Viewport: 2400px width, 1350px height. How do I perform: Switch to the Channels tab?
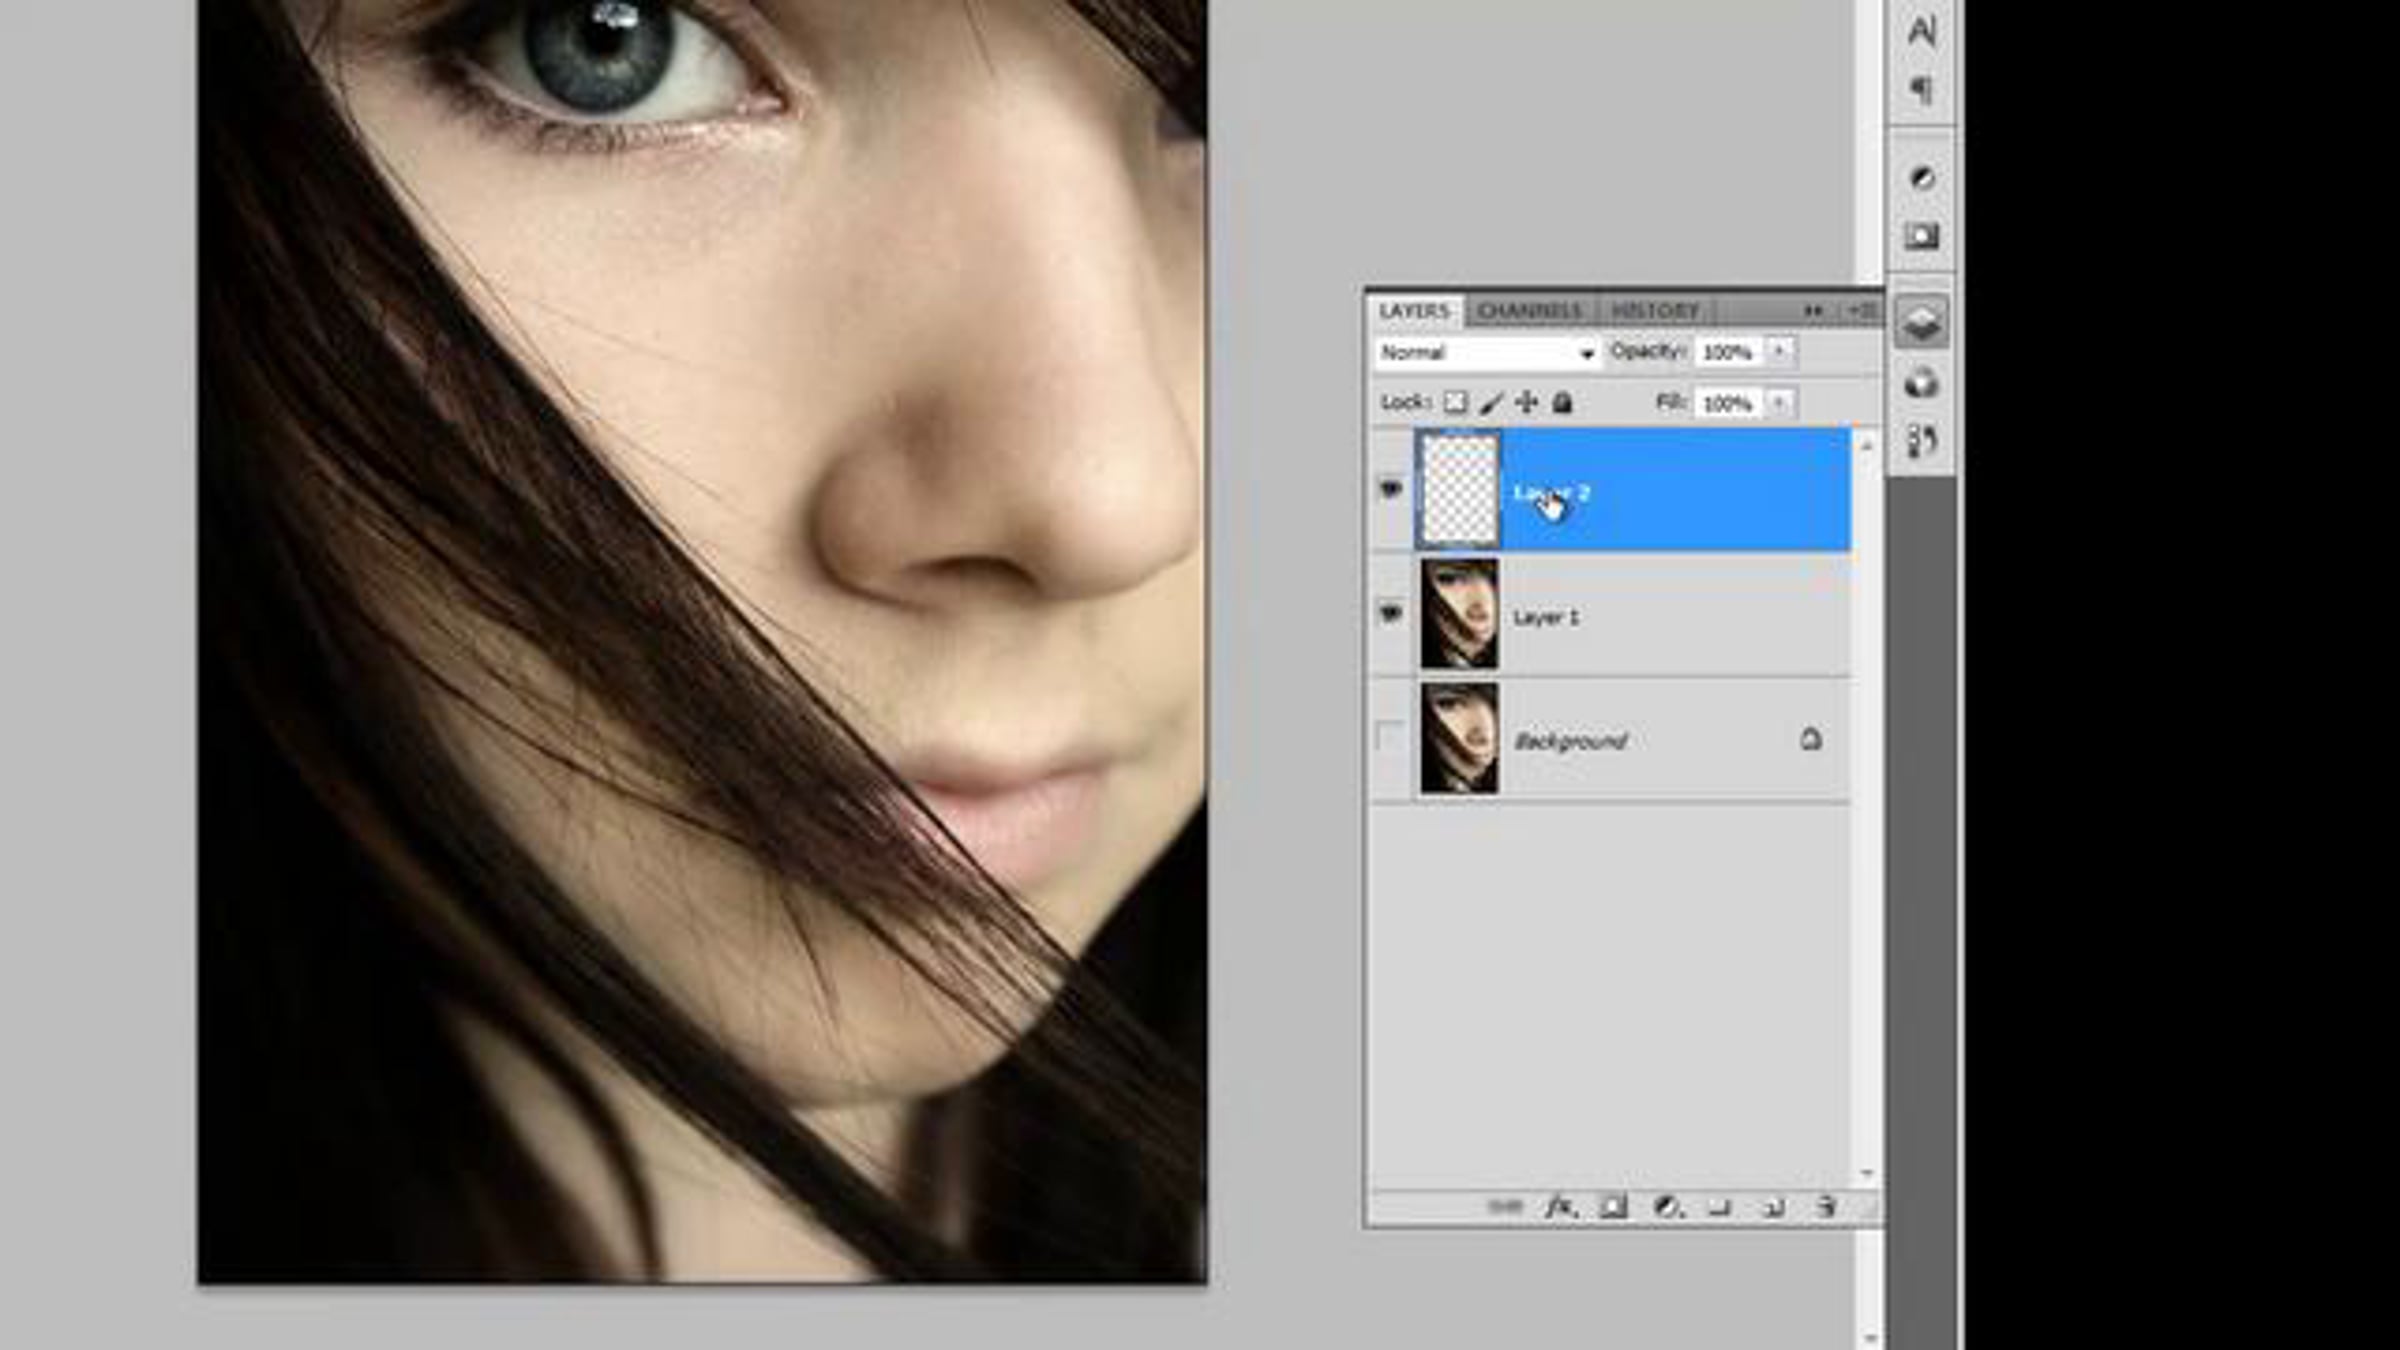[x=1529, y=311]
